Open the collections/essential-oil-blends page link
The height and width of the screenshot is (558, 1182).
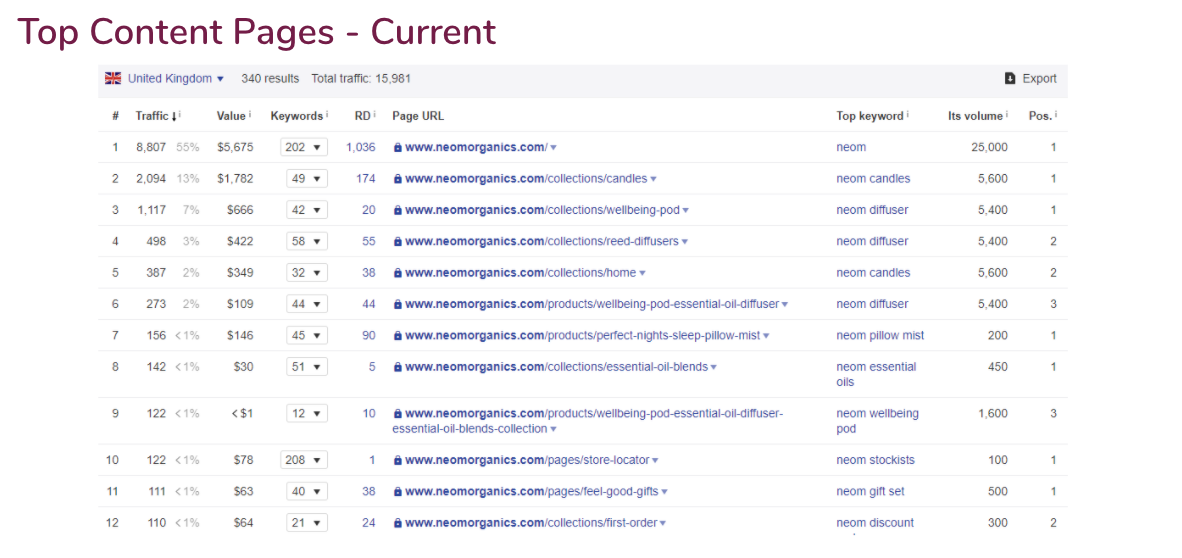[x=556, y=367]
